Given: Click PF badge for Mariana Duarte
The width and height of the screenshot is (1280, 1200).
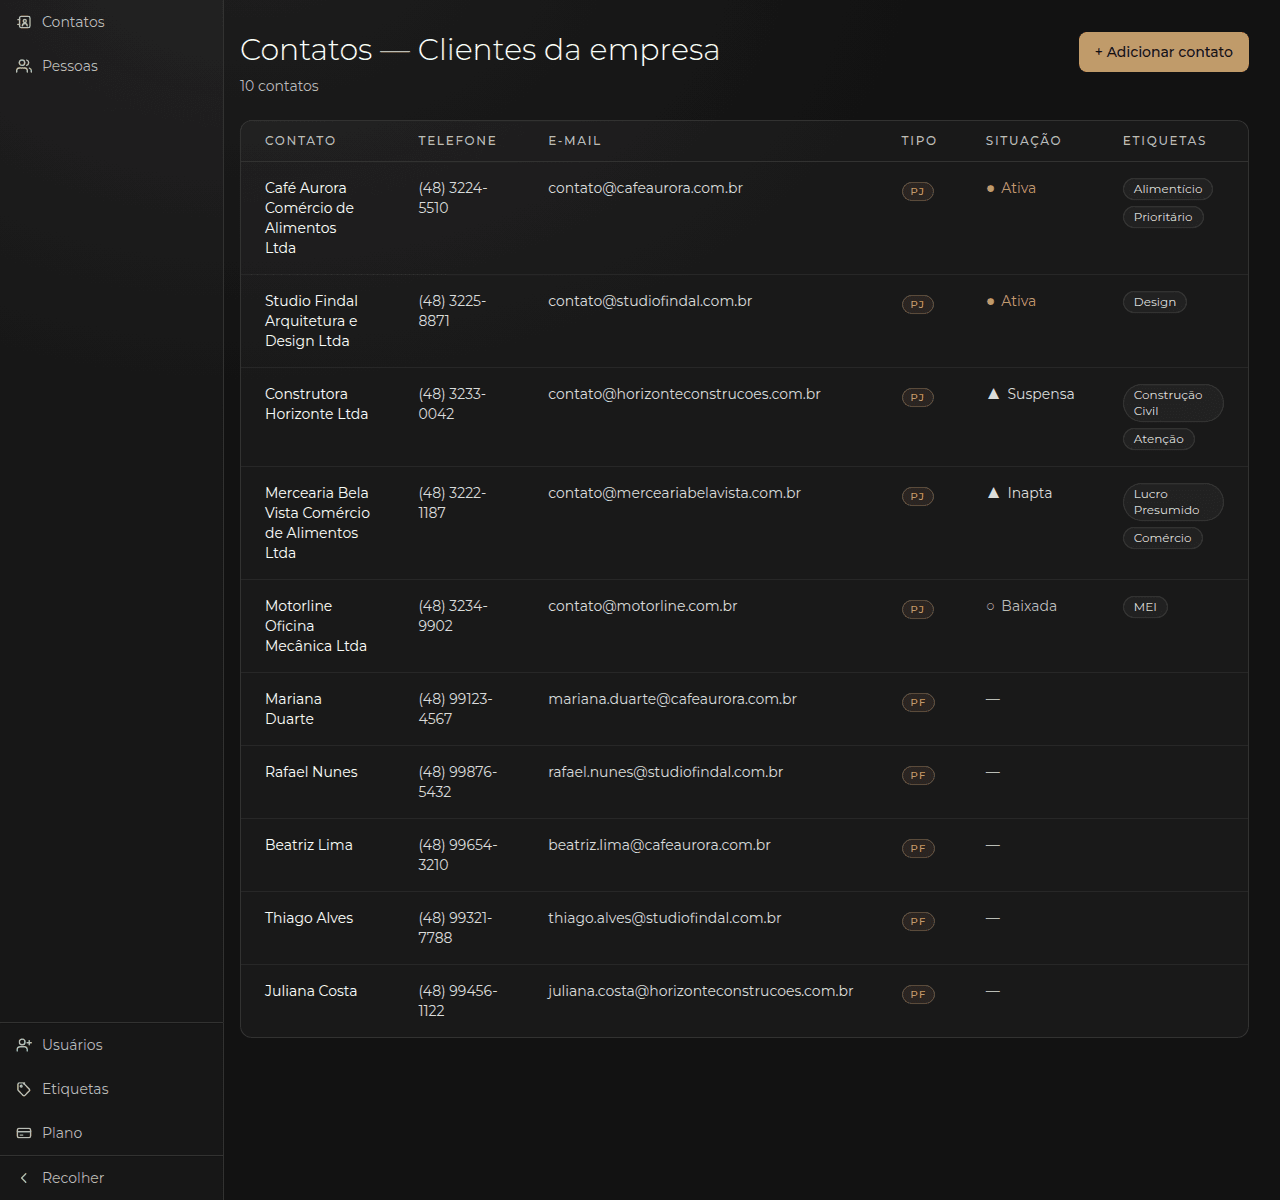Looking at the screenshot, I should click(918, 702).
